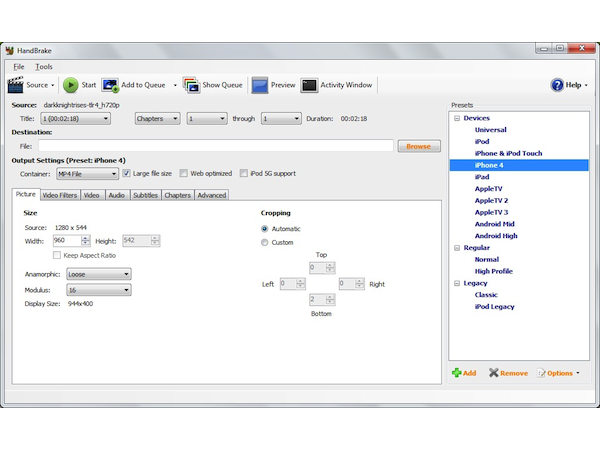Open the ending chapter dropdown after through

coord(281,119)
